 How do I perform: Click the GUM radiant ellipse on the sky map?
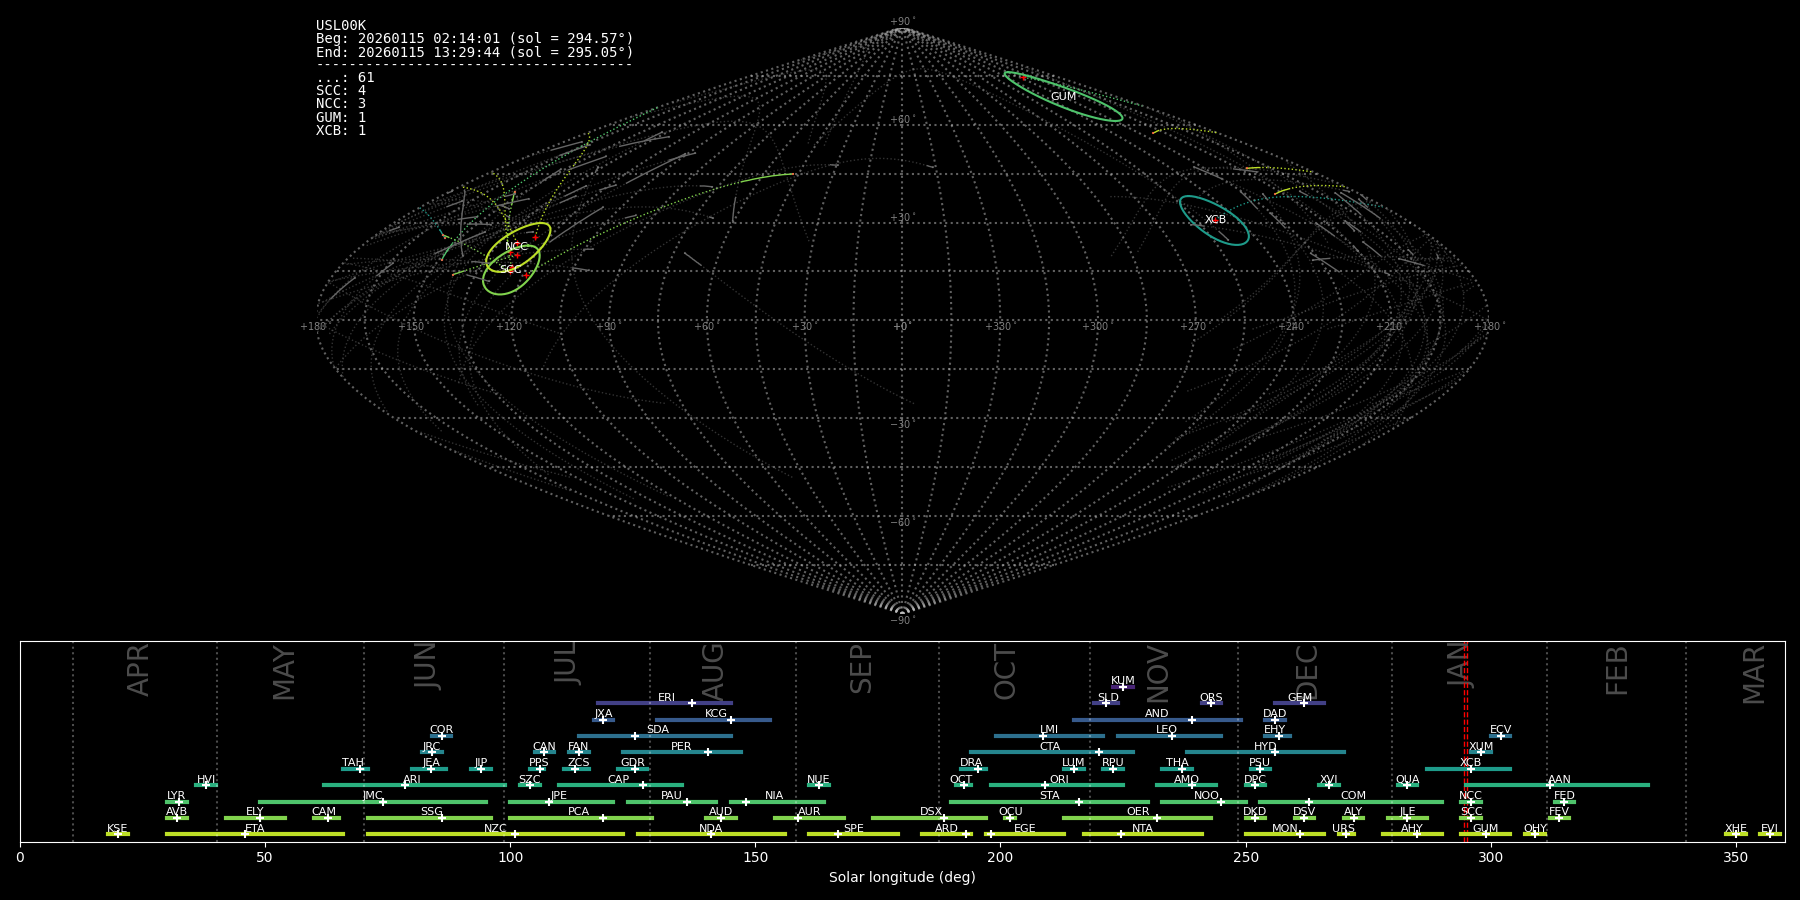coord(1063,97)
